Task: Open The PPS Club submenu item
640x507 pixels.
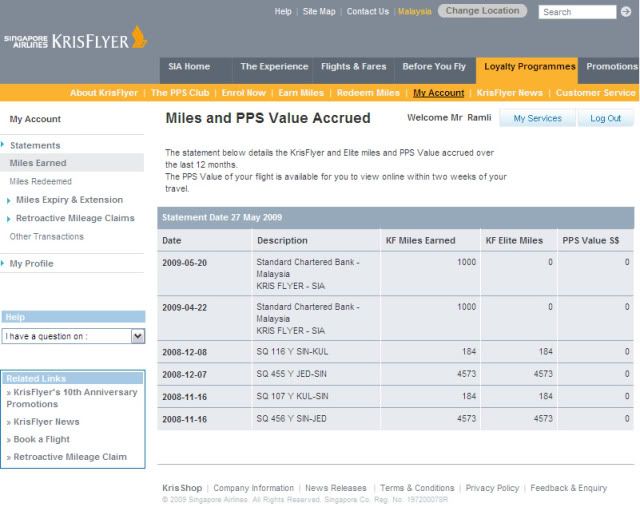Action: pos(180,93)
